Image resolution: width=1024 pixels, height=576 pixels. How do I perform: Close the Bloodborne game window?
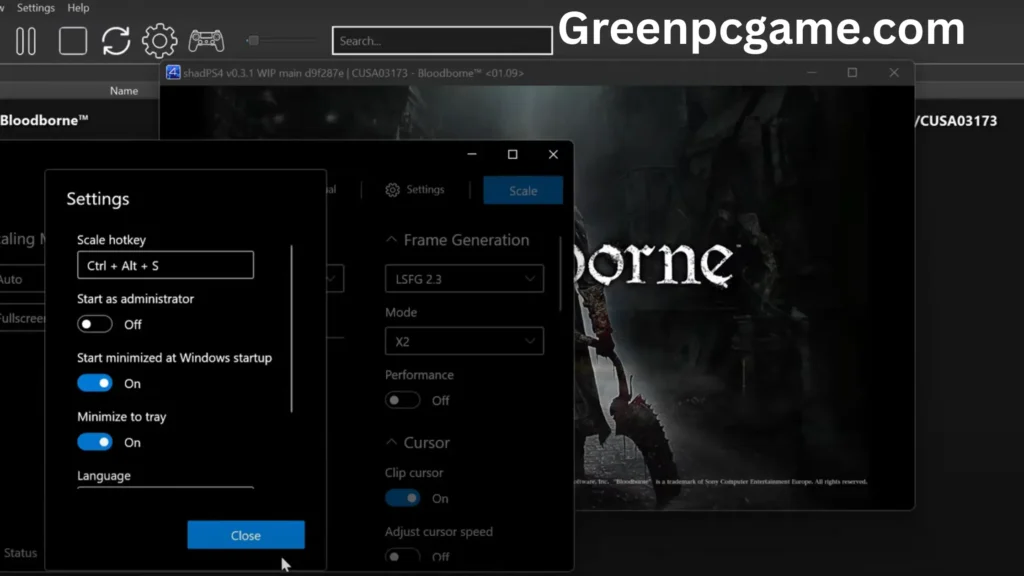tap(894, 72)
